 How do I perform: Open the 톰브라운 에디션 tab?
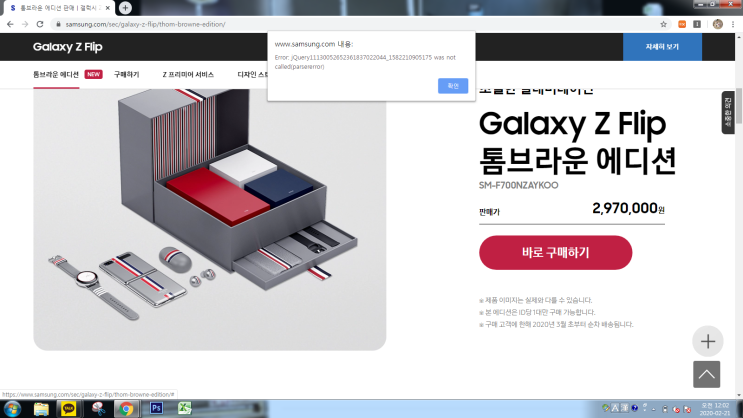[56, 74]
